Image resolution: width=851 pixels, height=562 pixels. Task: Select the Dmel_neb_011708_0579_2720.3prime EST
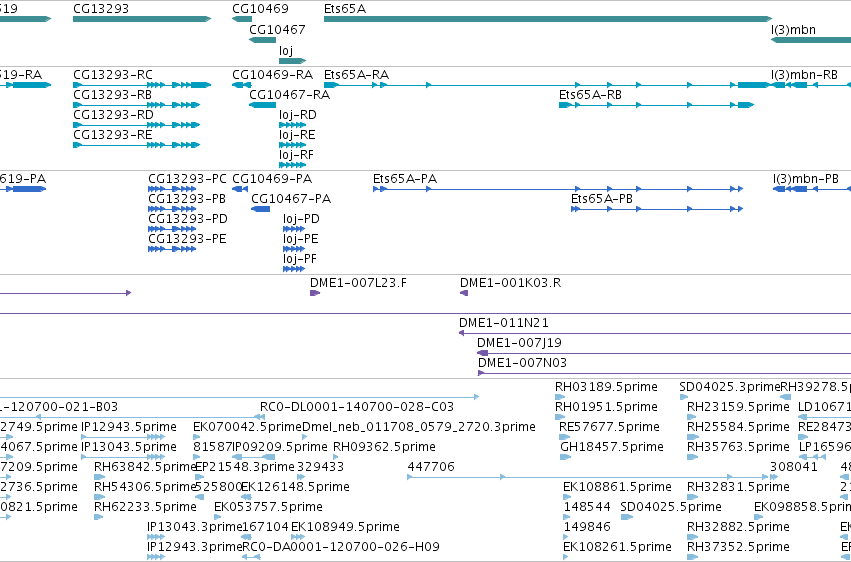pyautogui.click(x=419, y=427)
